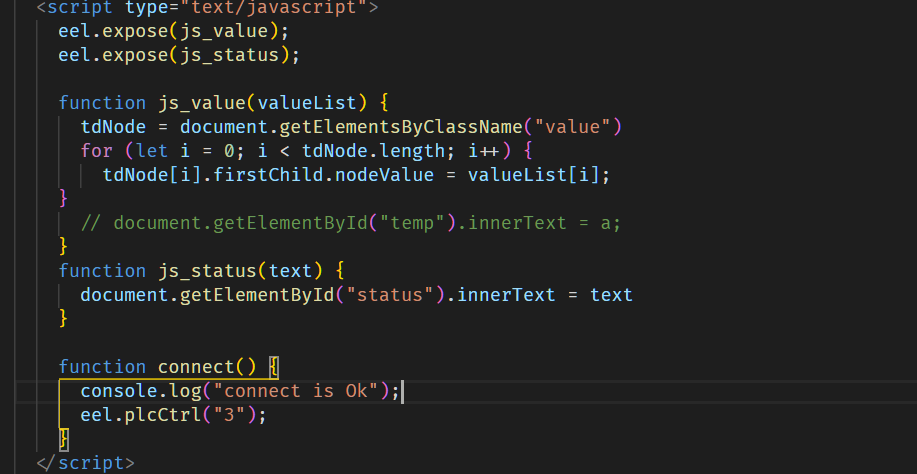Click the firstChild property
This screenshot has width=917, height=474.
(x=268, y=175)
